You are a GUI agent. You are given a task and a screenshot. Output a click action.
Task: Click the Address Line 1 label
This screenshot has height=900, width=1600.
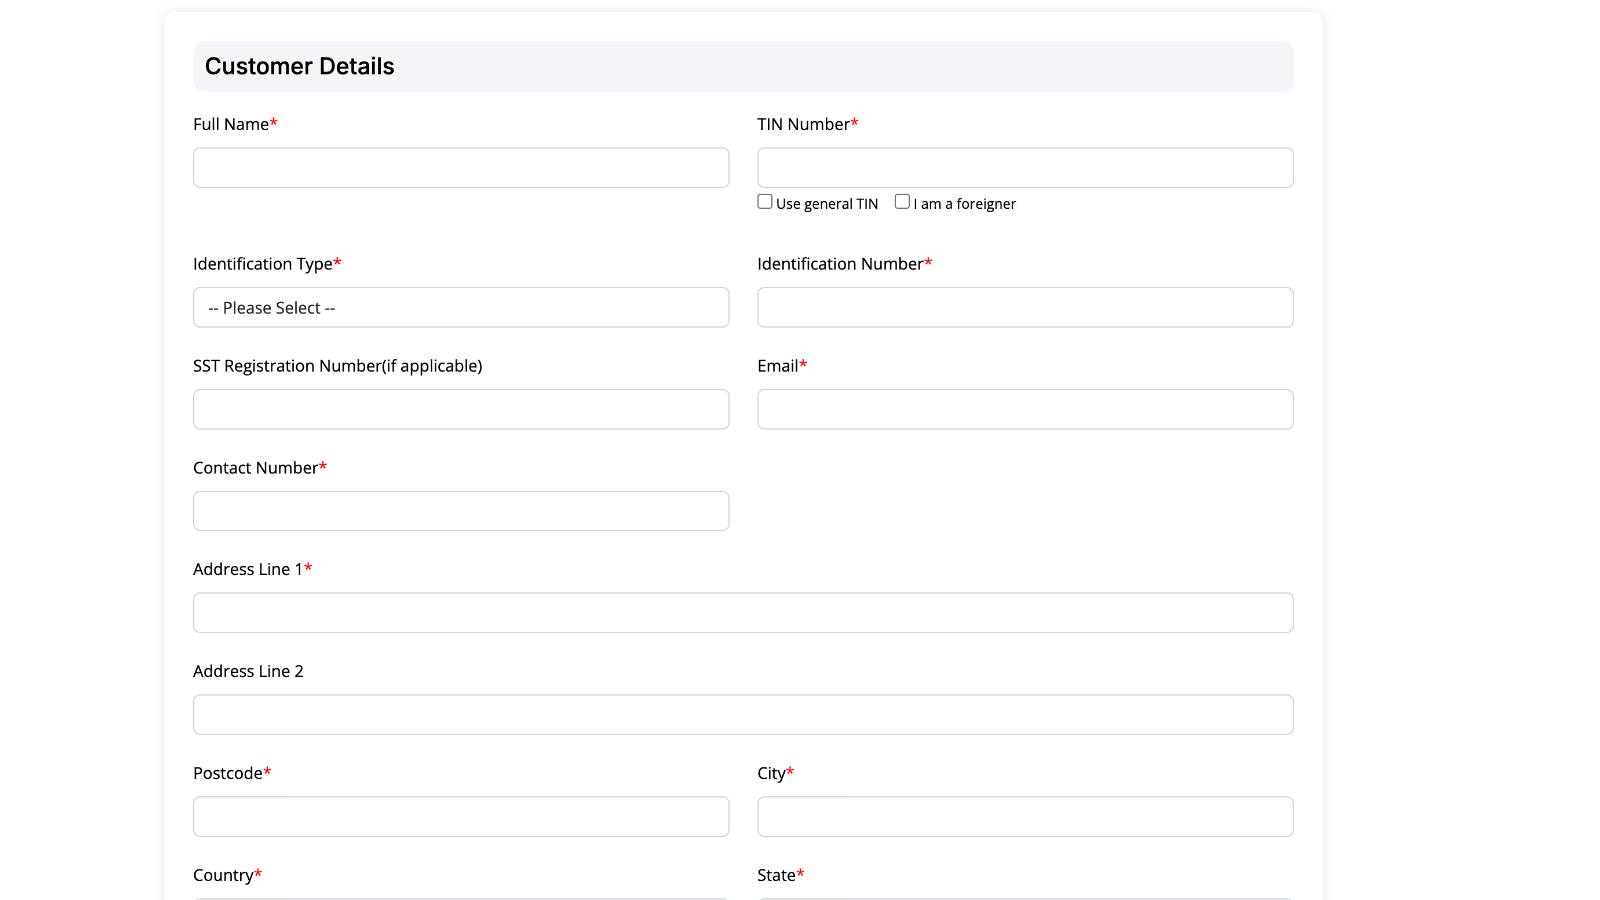tap(252, 569)
